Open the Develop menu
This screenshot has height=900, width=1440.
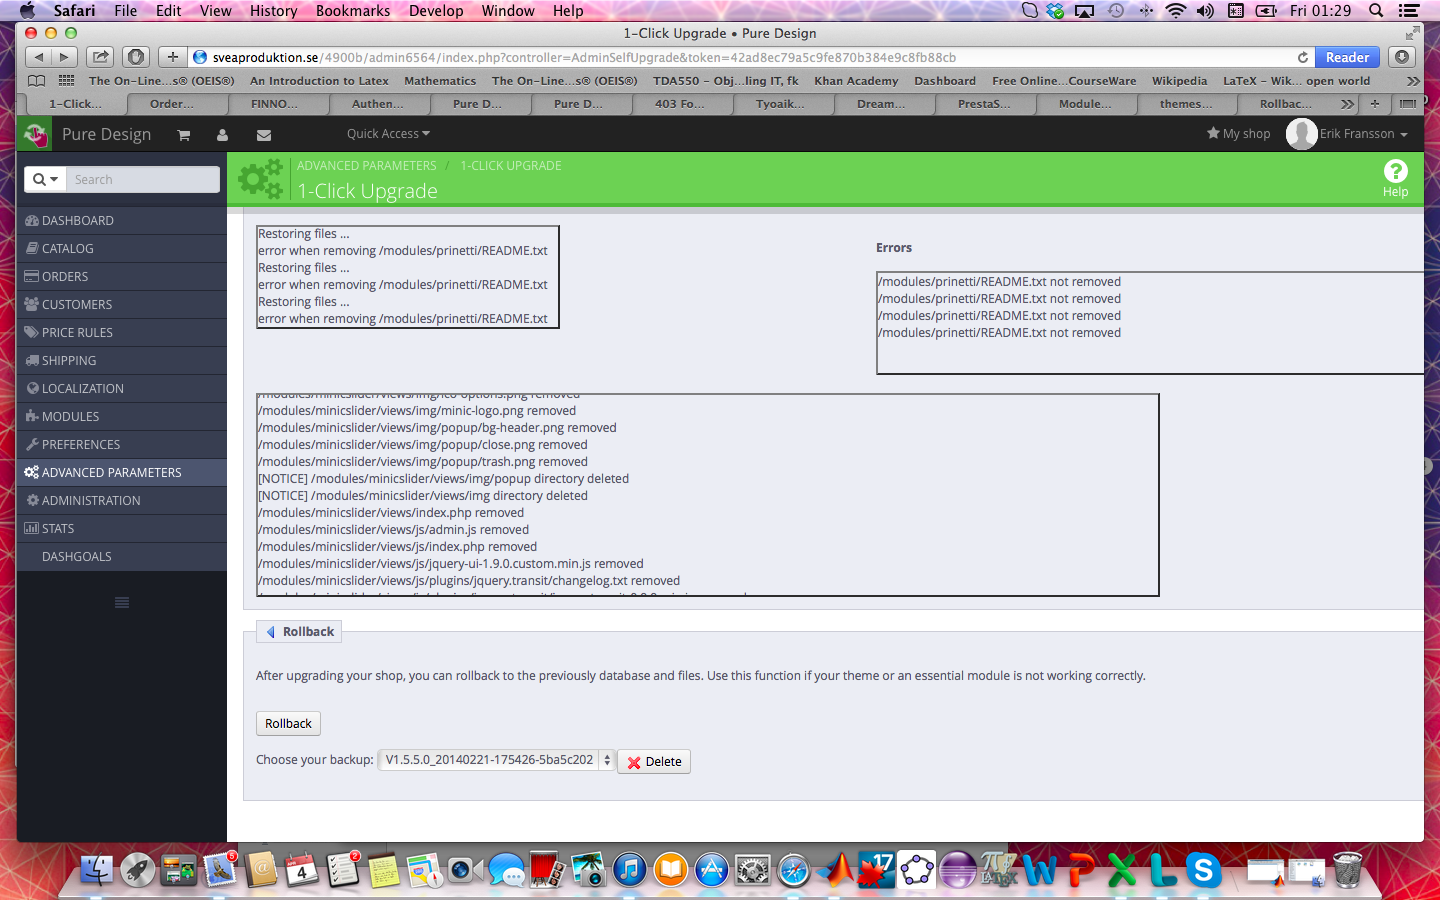(436, 11)
